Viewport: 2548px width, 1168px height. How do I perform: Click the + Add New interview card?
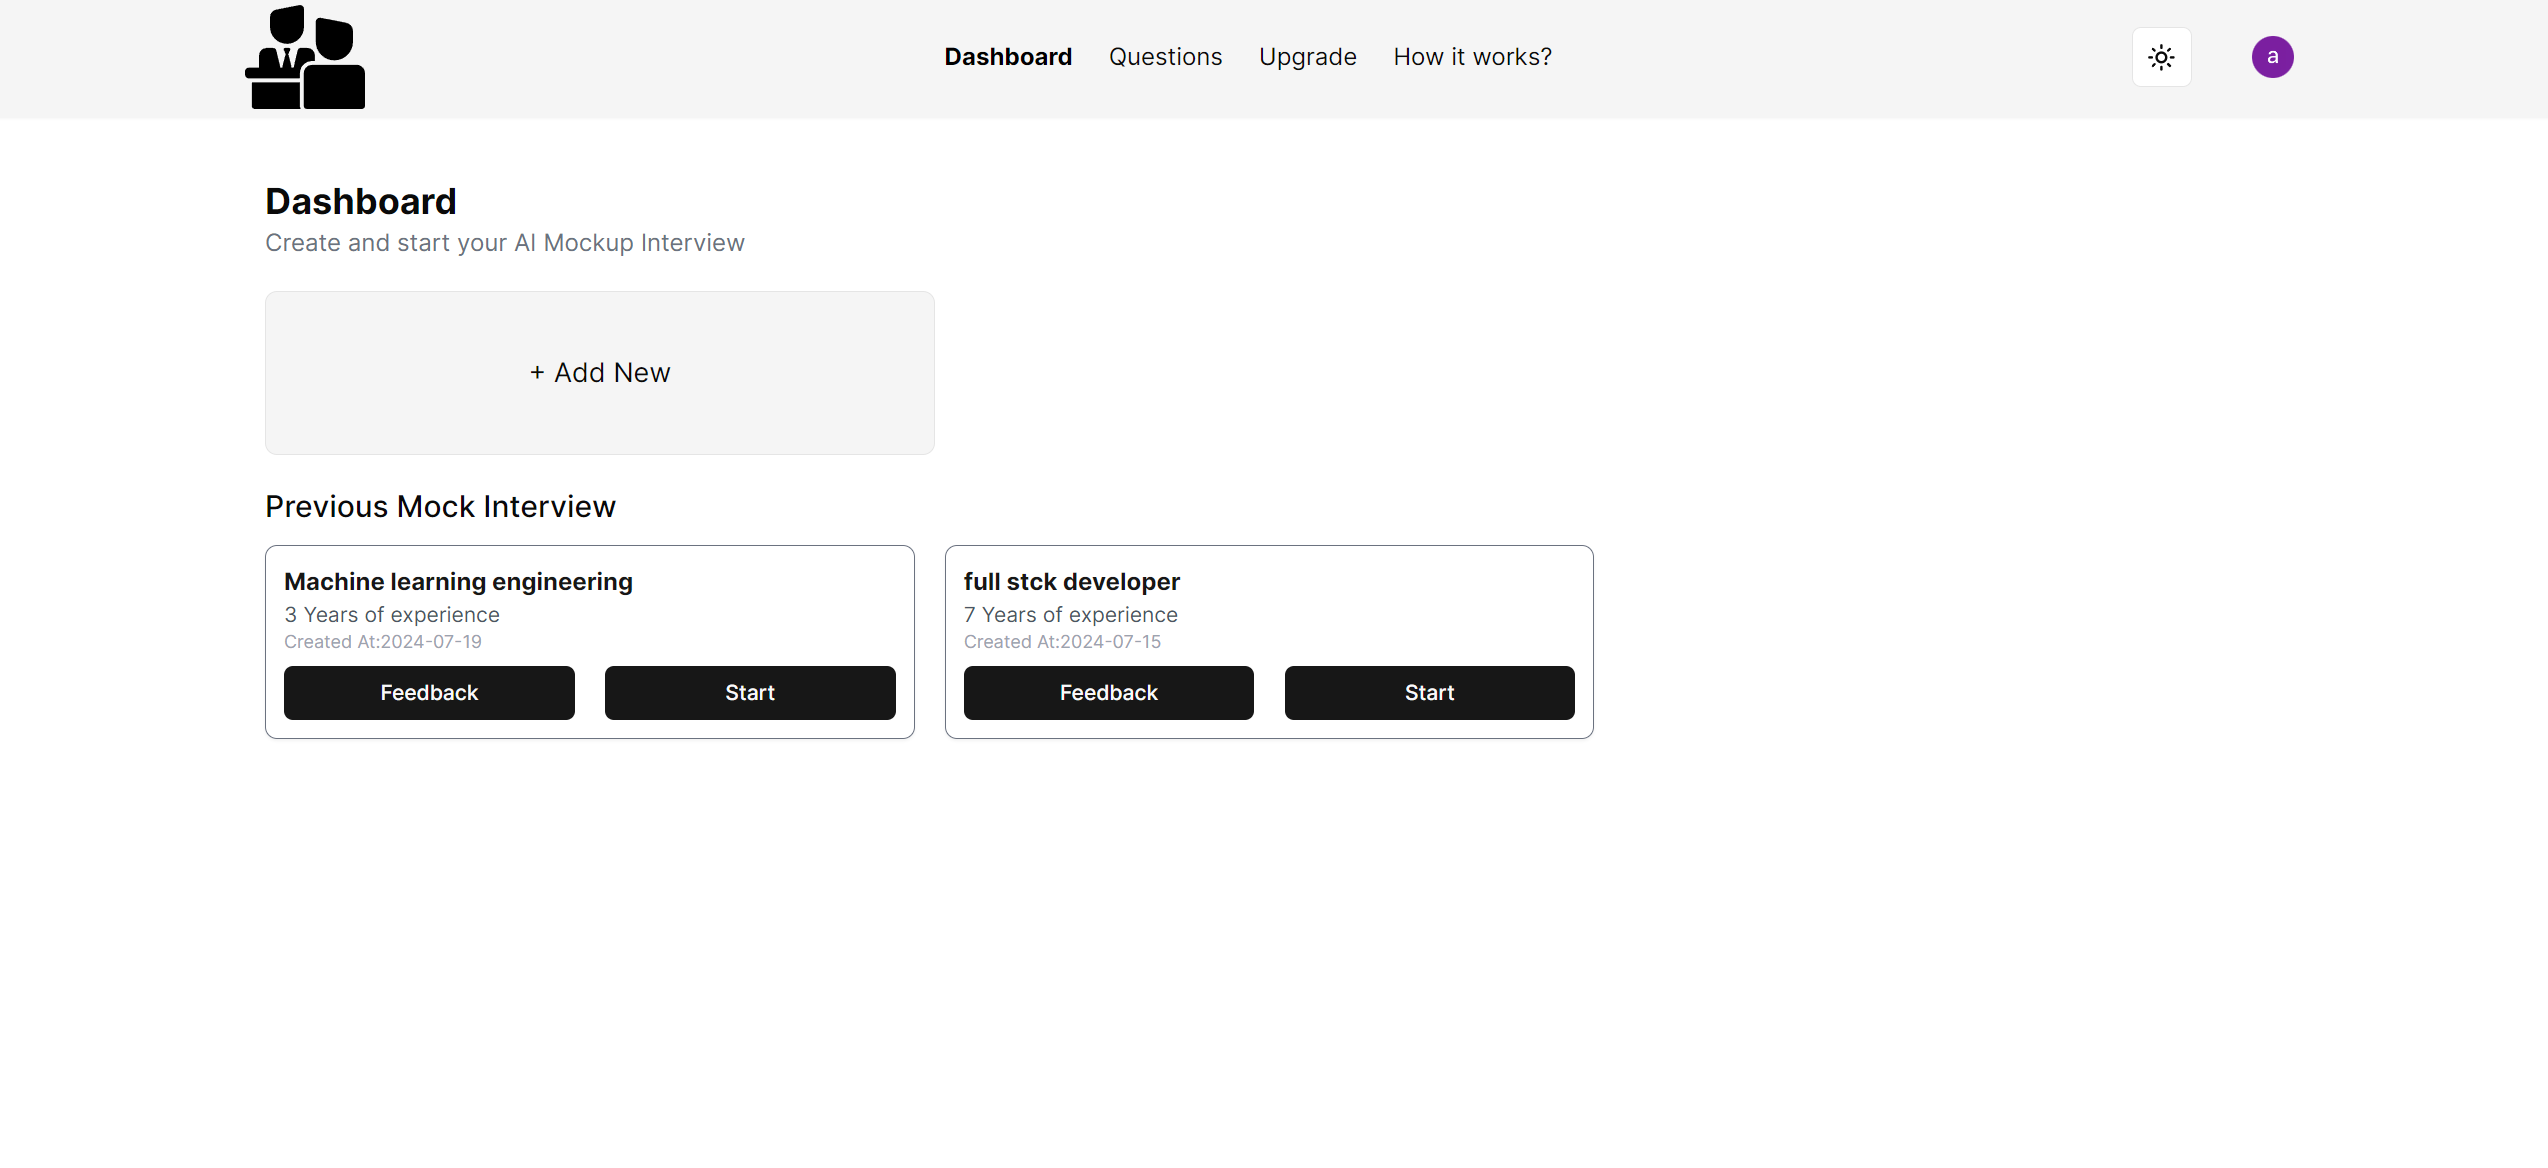(600, 373)
